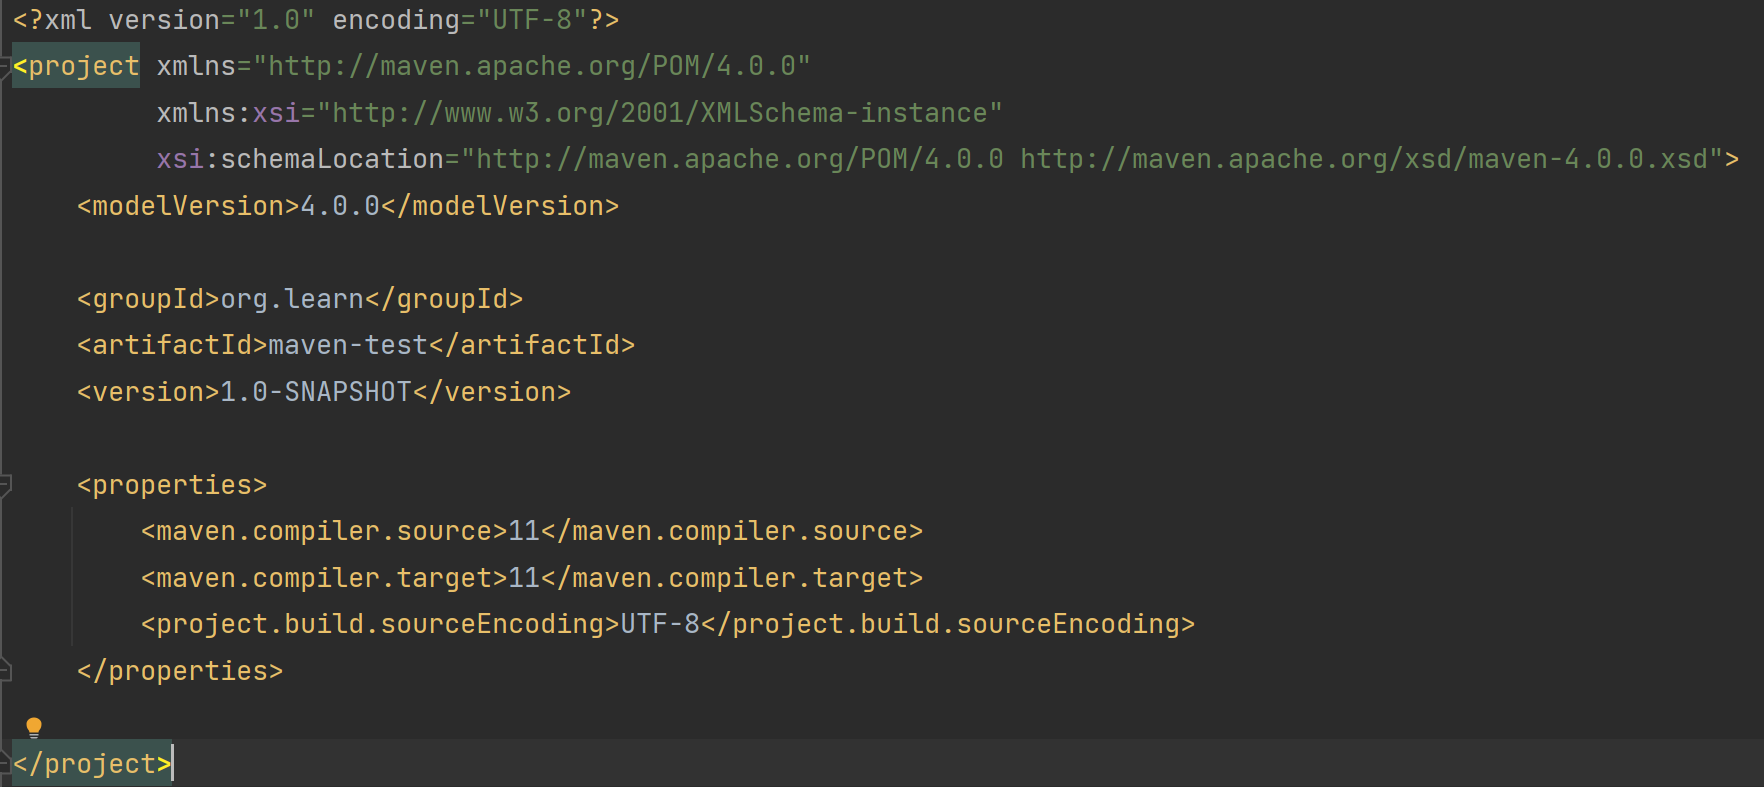This screenshot has height=787, width=1764.
Task: Collapse the properties block fold marker
Action: point(4,486)
